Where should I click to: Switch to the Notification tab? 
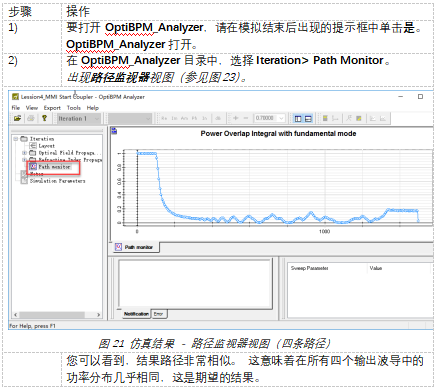pos(136,314)
